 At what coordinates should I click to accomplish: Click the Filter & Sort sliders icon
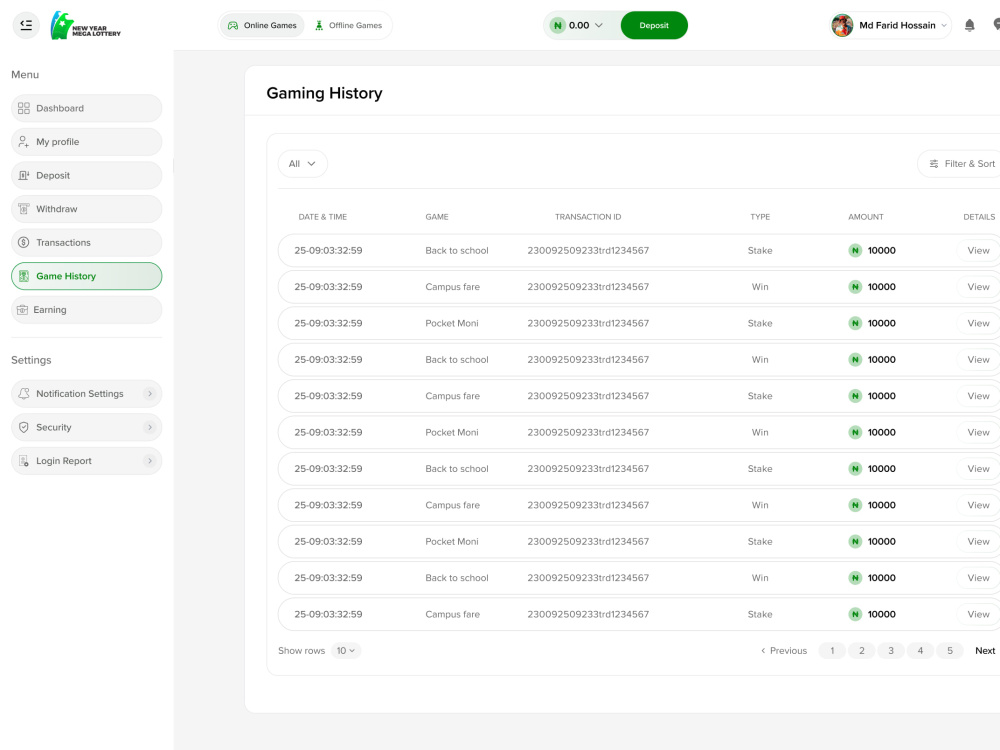[x=934, y=164]
